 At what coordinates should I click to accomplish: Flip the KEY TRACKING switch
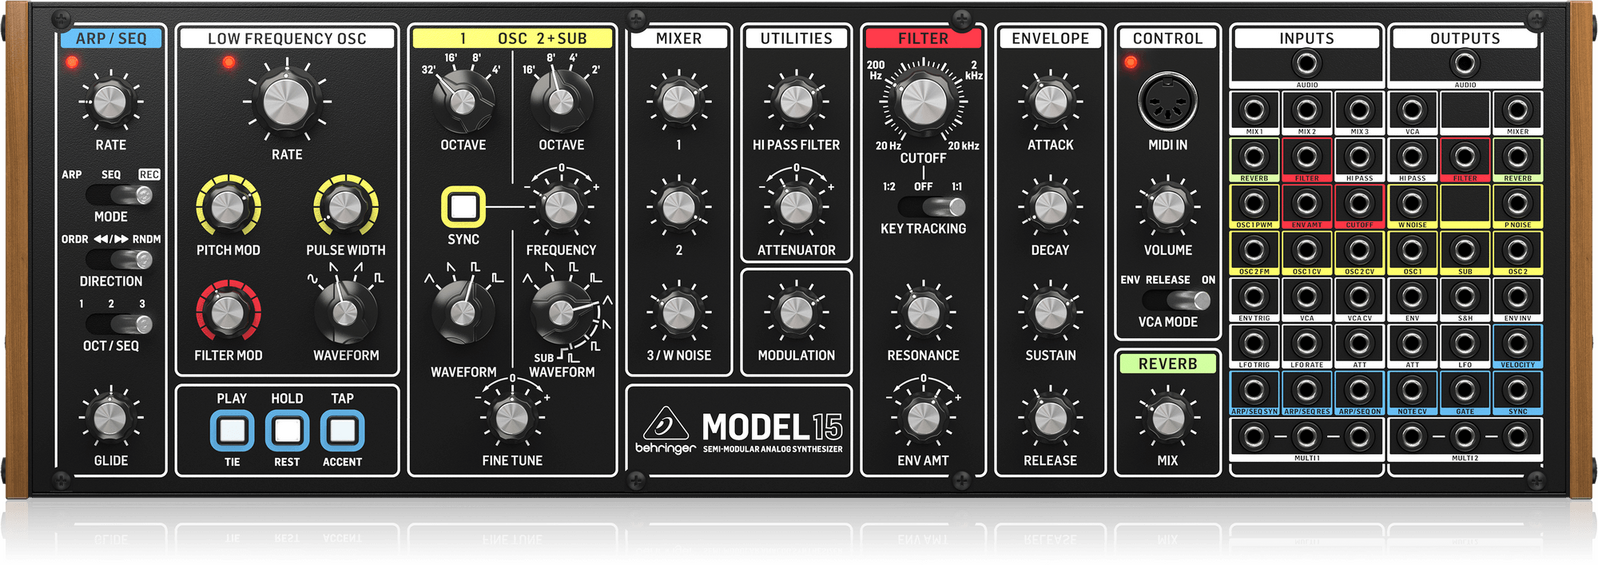[931, 207]
